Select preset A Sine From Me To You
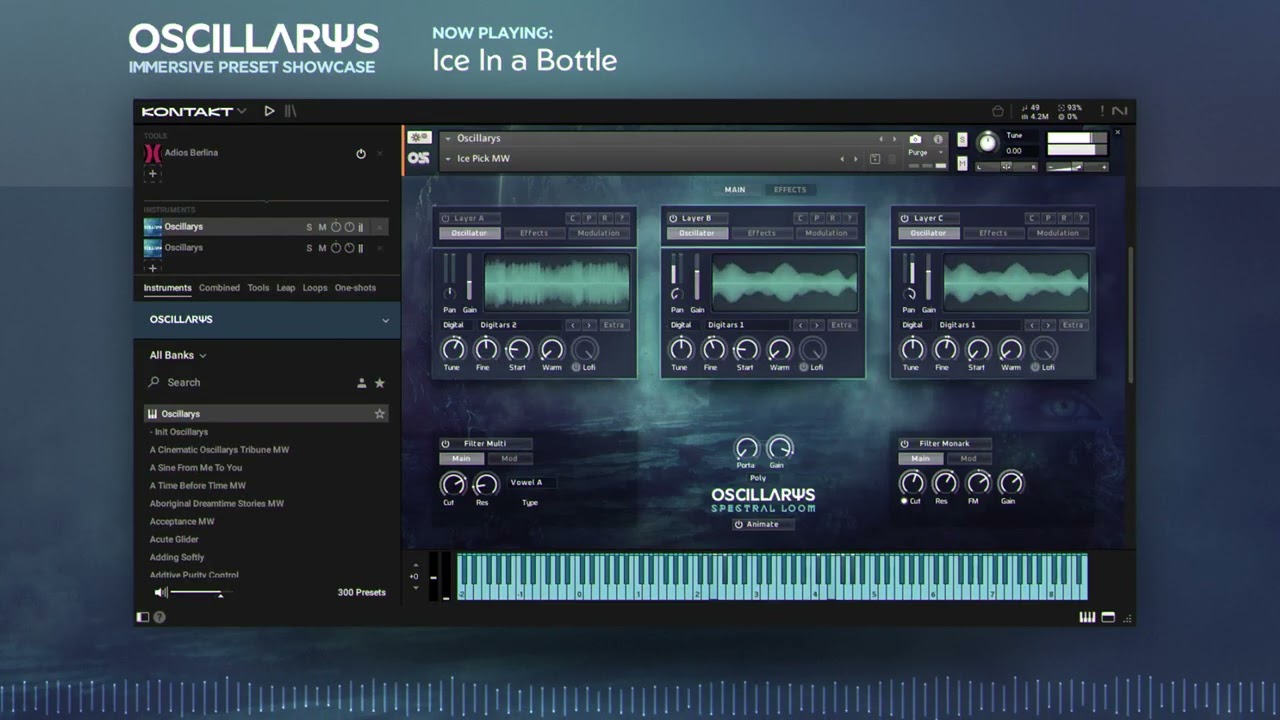 (x=196, y=468)
